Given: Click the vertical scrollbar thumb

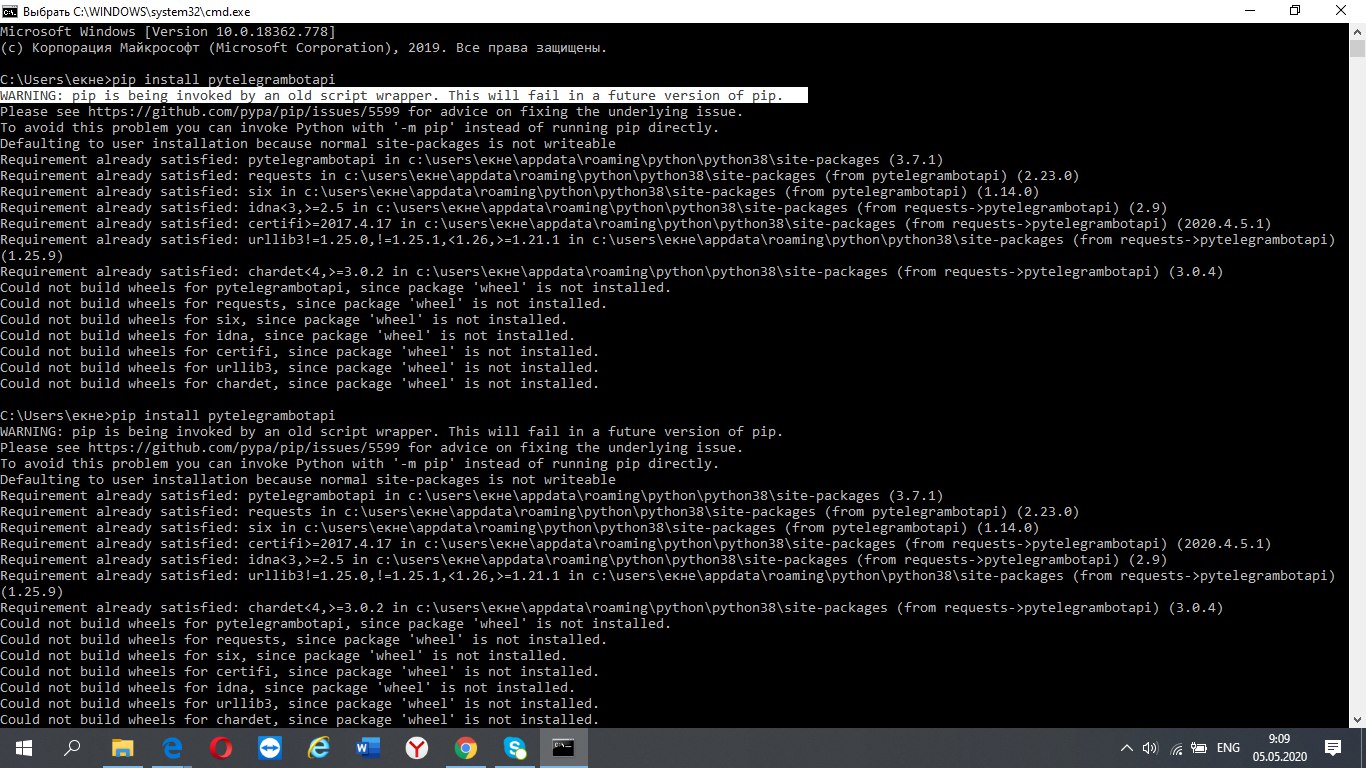Looking at the screenshot, I should pyautogui.click(x=1357, y=49).
